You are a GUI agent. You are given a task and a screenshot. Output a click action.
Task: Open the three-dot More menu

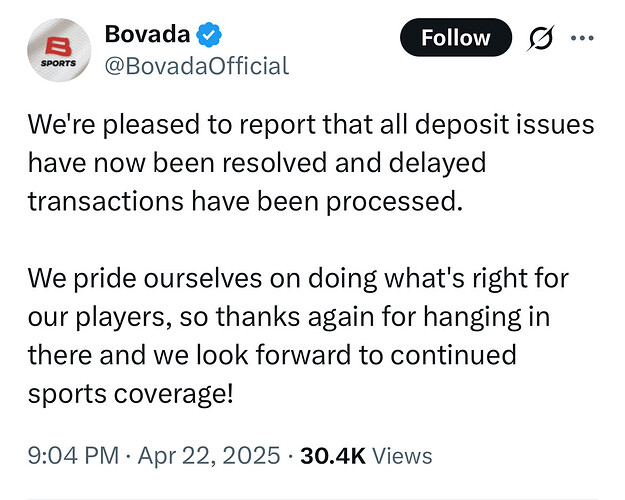(581, 39)
